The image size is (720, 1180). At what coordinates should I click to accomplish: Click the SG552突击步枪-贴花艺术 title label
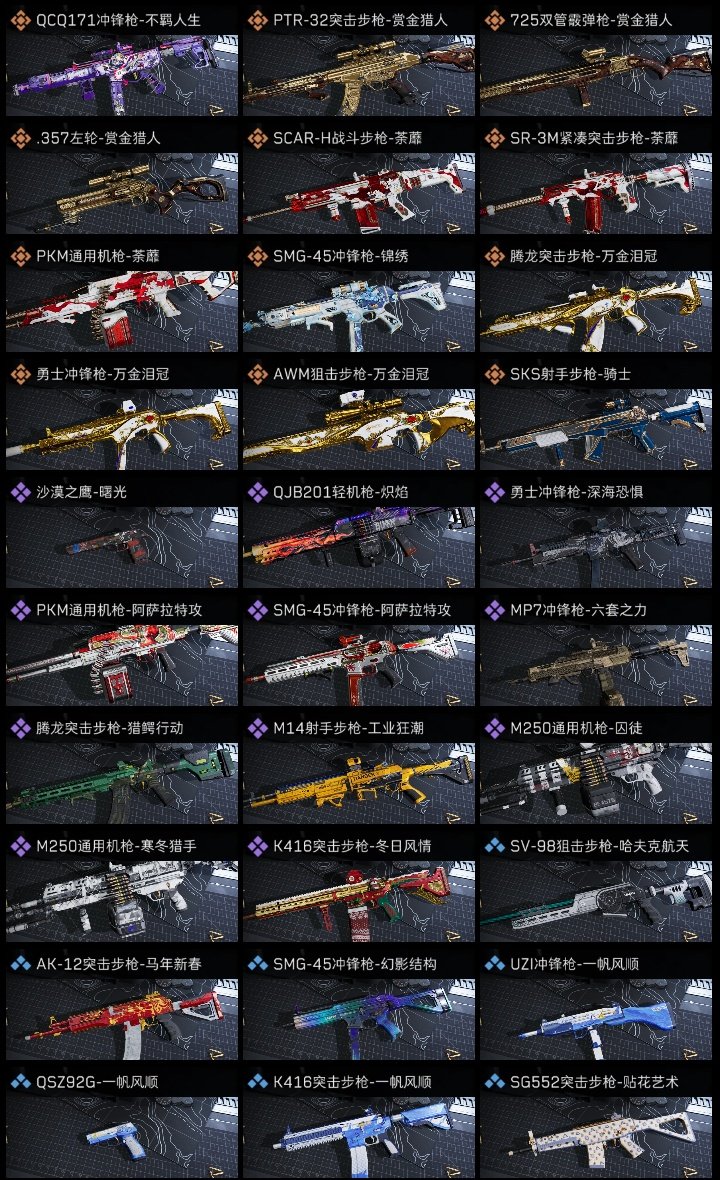(594, 1082)
